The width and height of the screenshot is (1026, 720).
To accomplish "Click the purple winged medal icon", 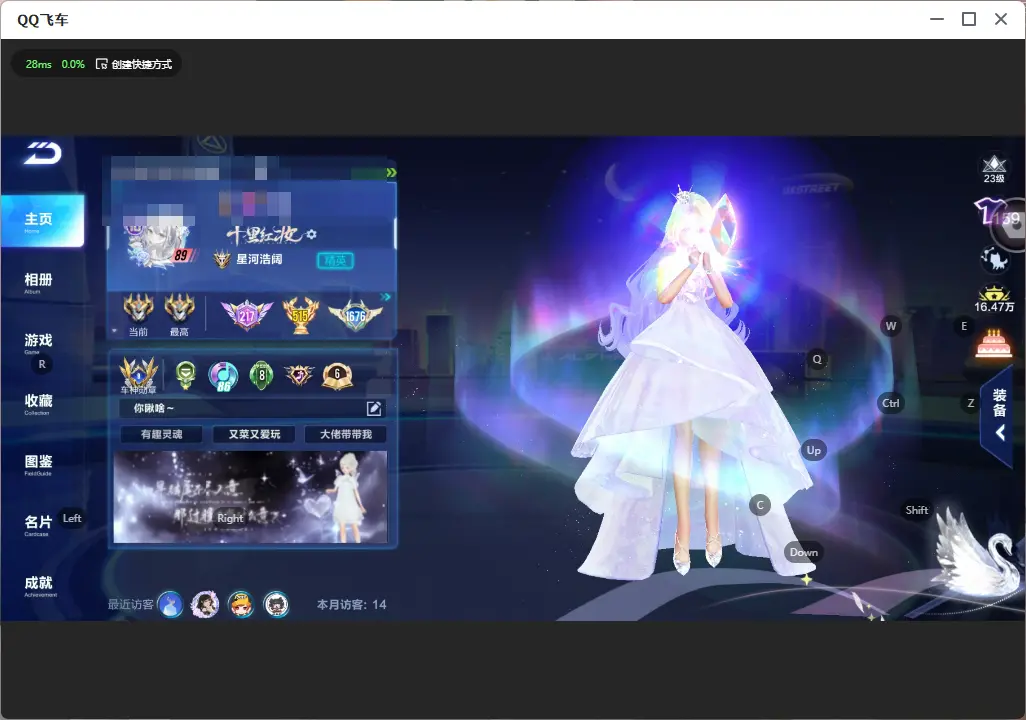I will 299,375.
